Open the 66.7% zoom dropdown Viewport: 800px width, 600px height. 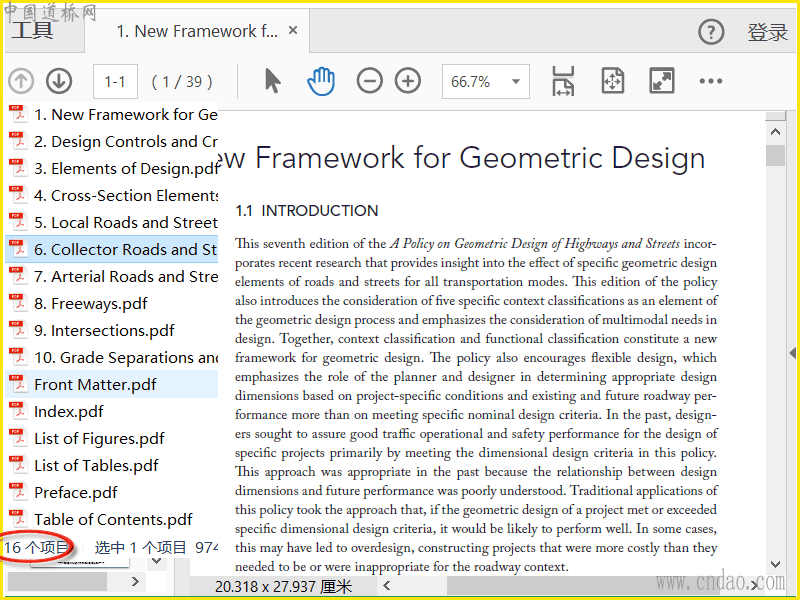[x=485, y=82]
